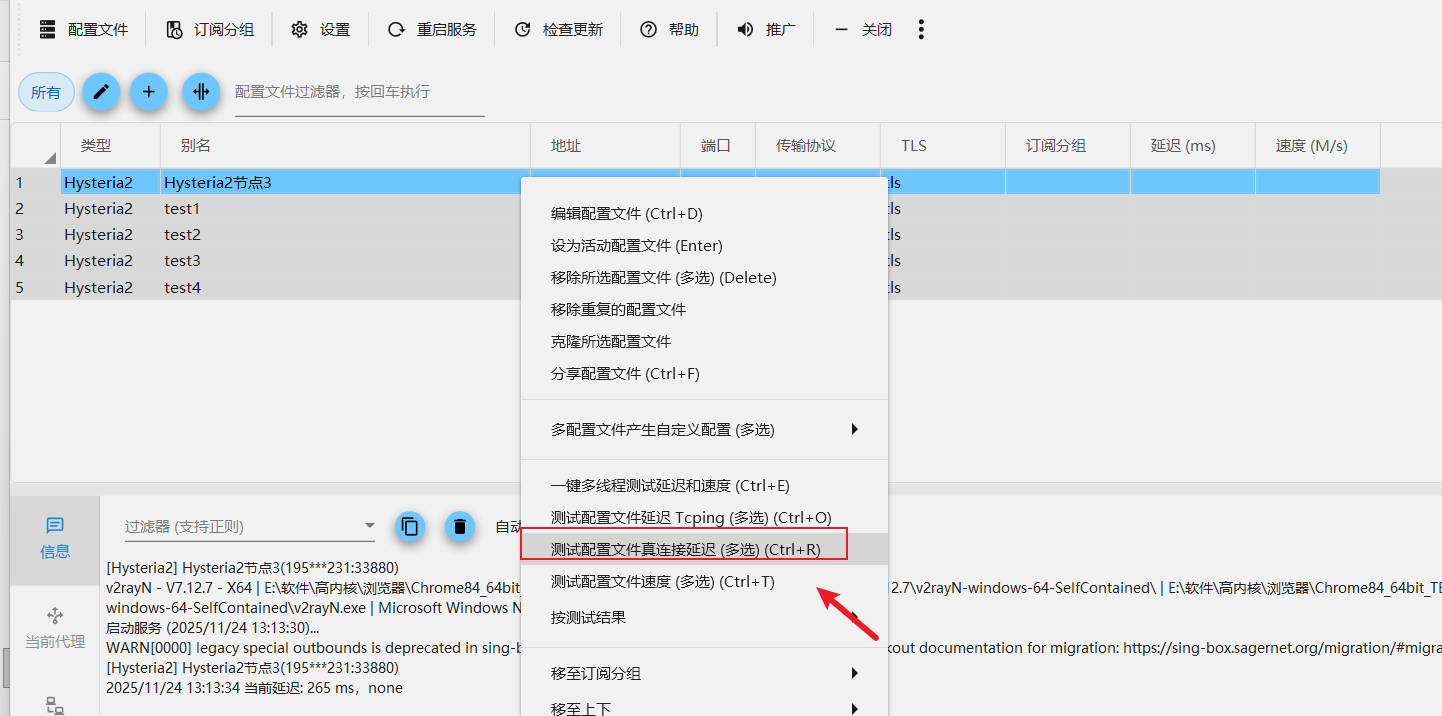
Task: Click 检查更新 in the toolbar
Action: click(559, 30)
